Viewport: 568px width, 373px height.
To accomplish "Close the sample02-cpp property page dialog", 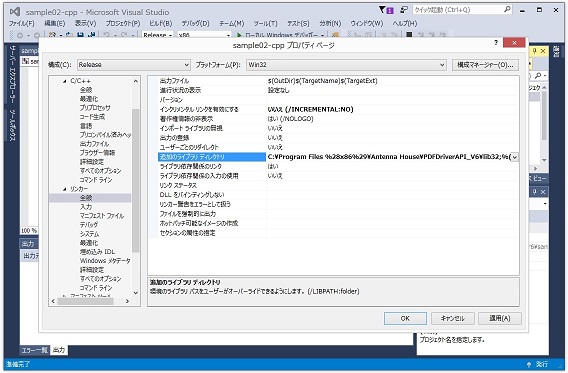I will pyautogui.click(x=514, y=43).
